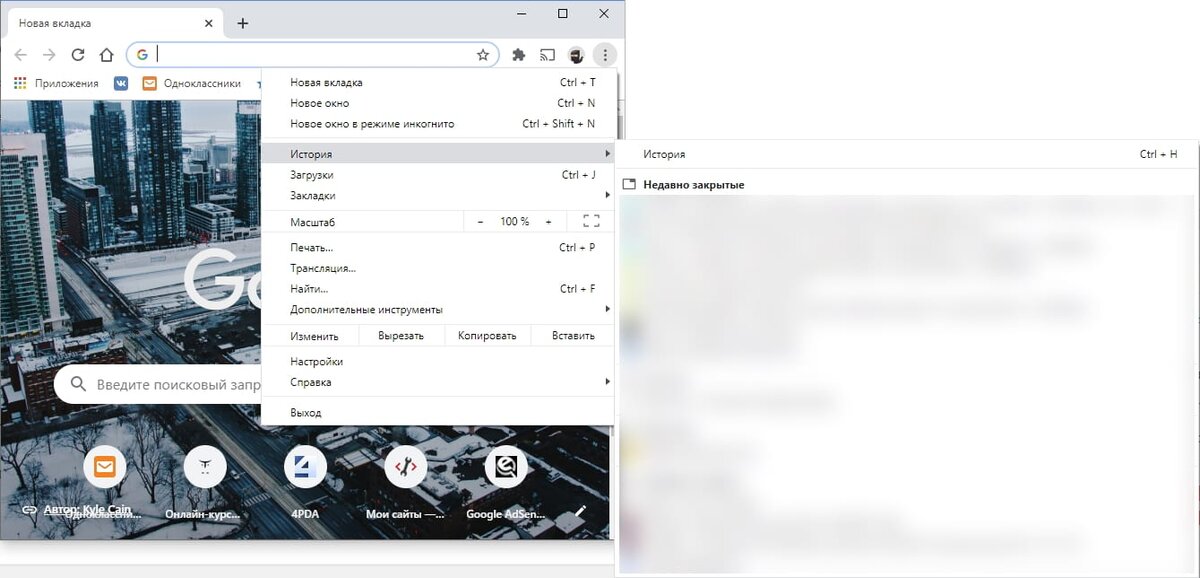Expand Дополнительные инструменты submenu
The image size is (1200, 578).
[x=438, y=309]
